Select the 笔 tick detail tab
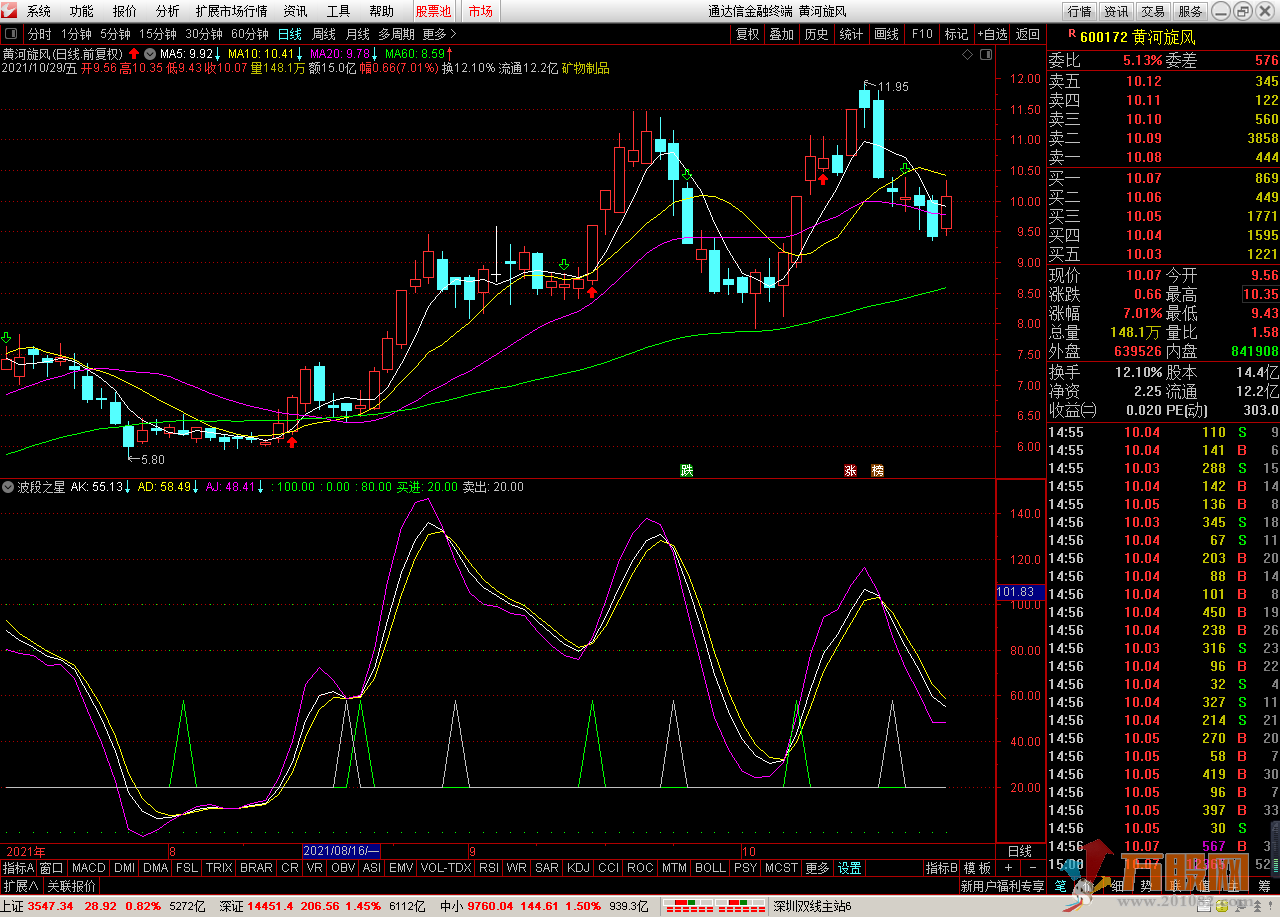 pos(1060,886)
